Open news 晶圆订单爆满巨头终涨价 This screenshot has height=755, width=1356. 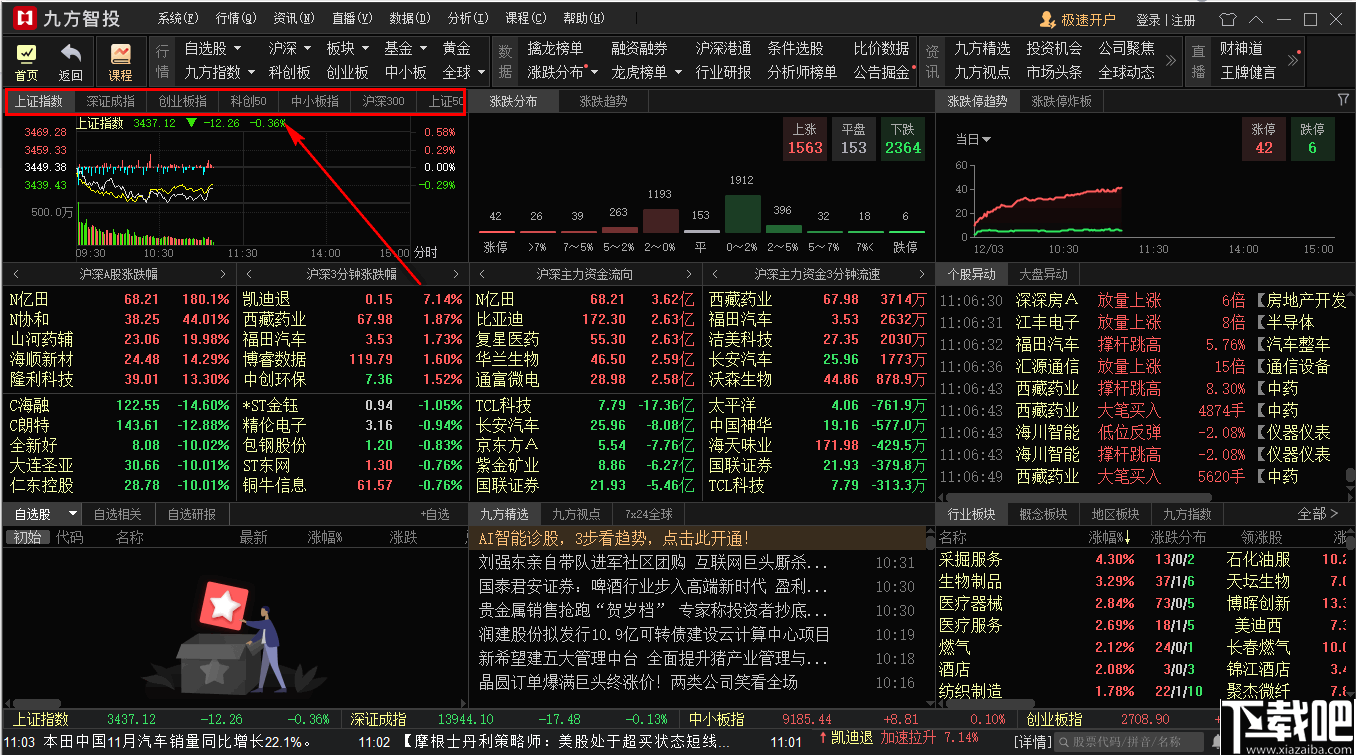tap(638, 682)
